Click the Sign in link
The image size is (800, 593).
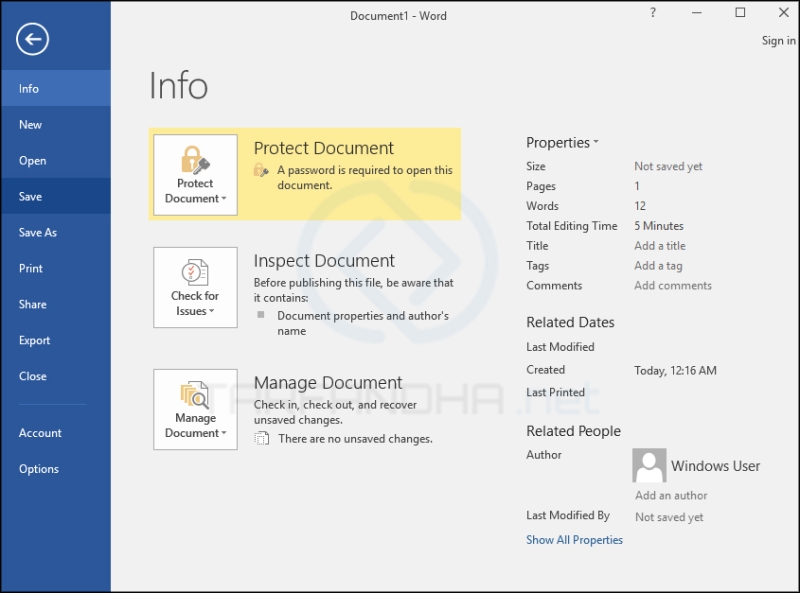pos(779,41)
